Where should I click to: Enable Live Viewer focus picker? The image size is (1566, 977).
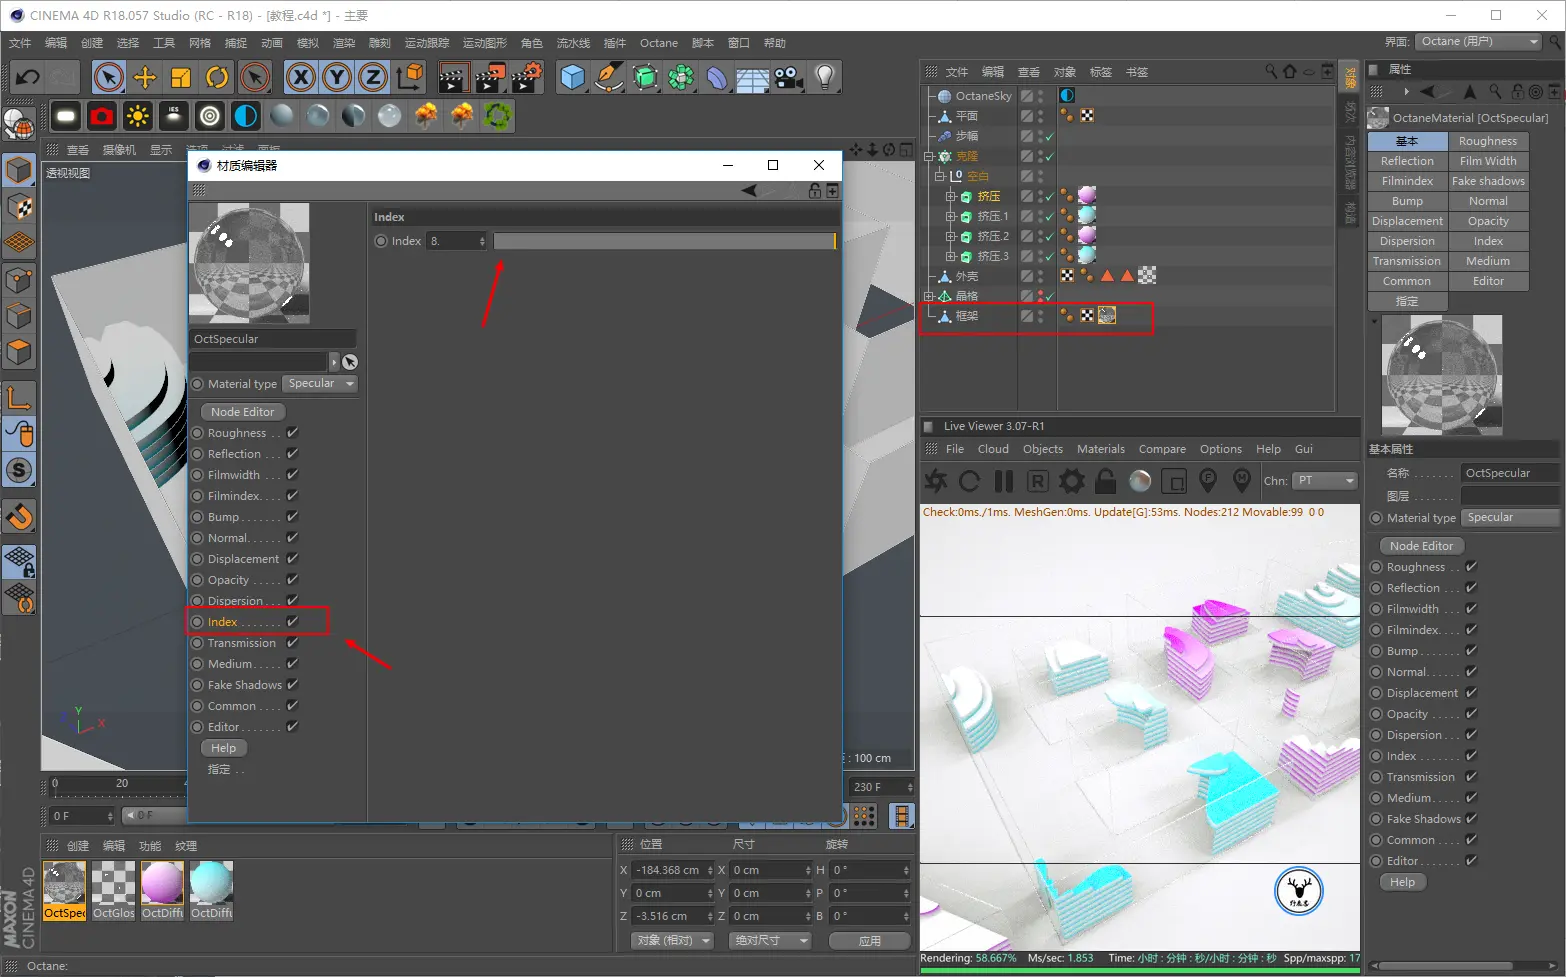[1208, 481]
